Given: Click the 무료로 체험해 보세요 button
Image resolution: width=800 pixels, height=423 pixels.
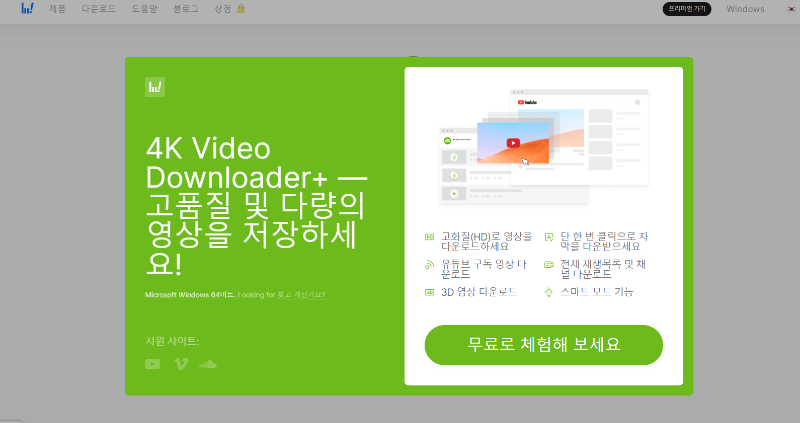Looking at the screenshot, I should 543,345.
